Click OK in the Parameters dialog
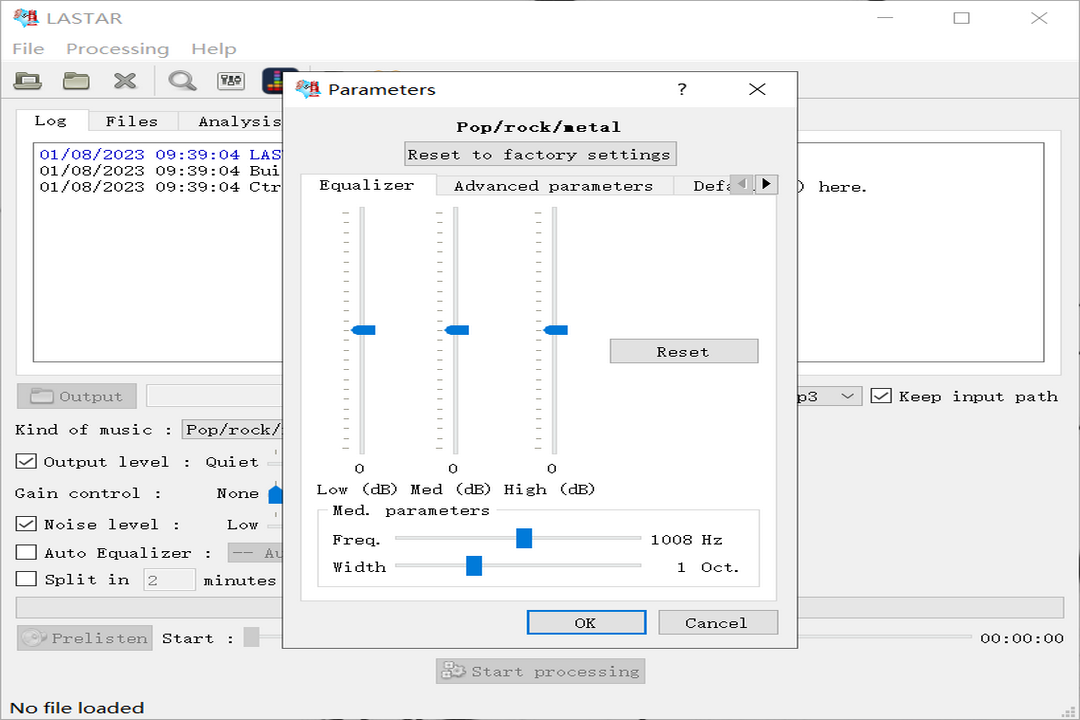The width and height of the screenshot is (1080, 720). 586,623
